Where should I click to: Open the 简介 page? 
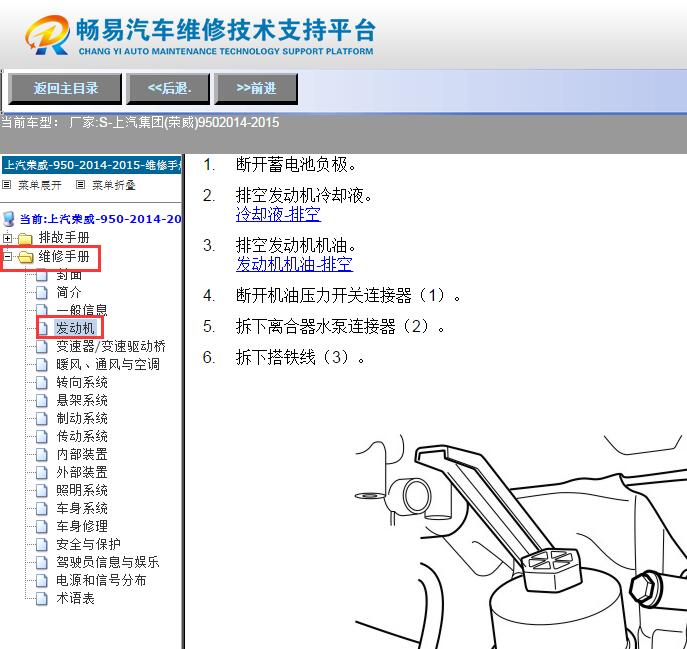click(69, 292)
